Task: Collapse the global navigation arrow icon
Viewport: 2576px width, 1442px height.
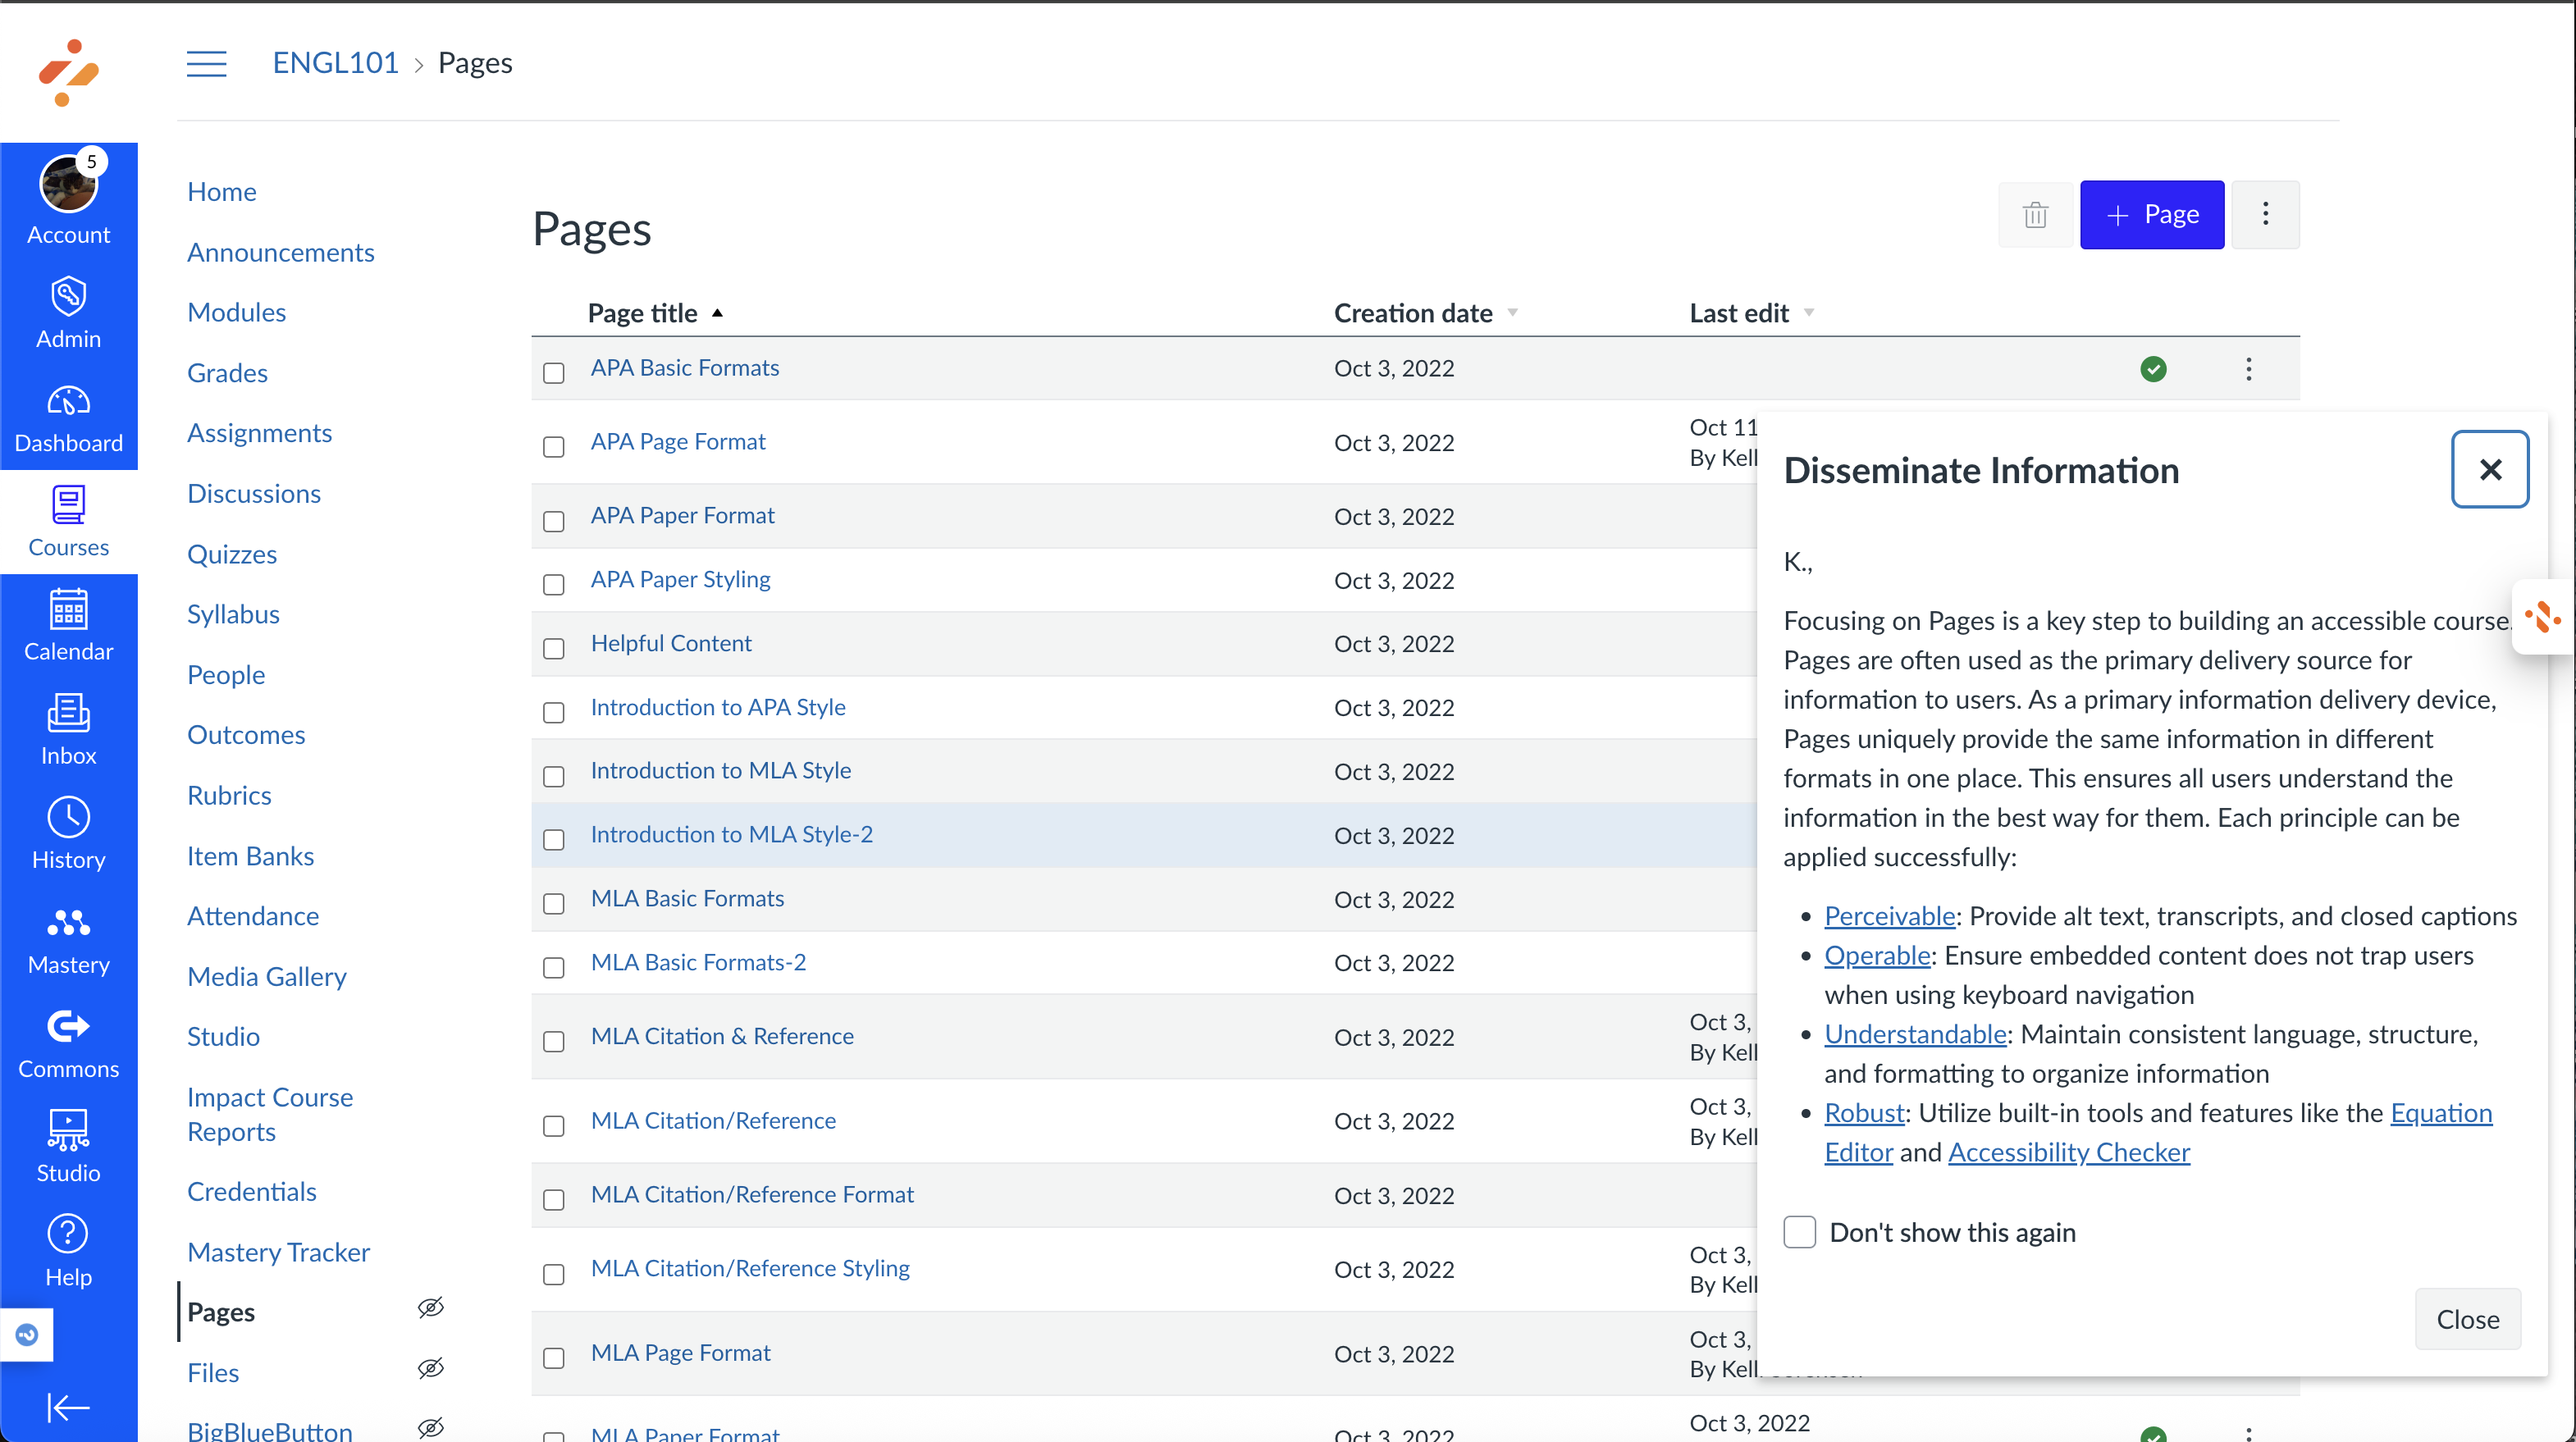Action: coord(68,1407)
